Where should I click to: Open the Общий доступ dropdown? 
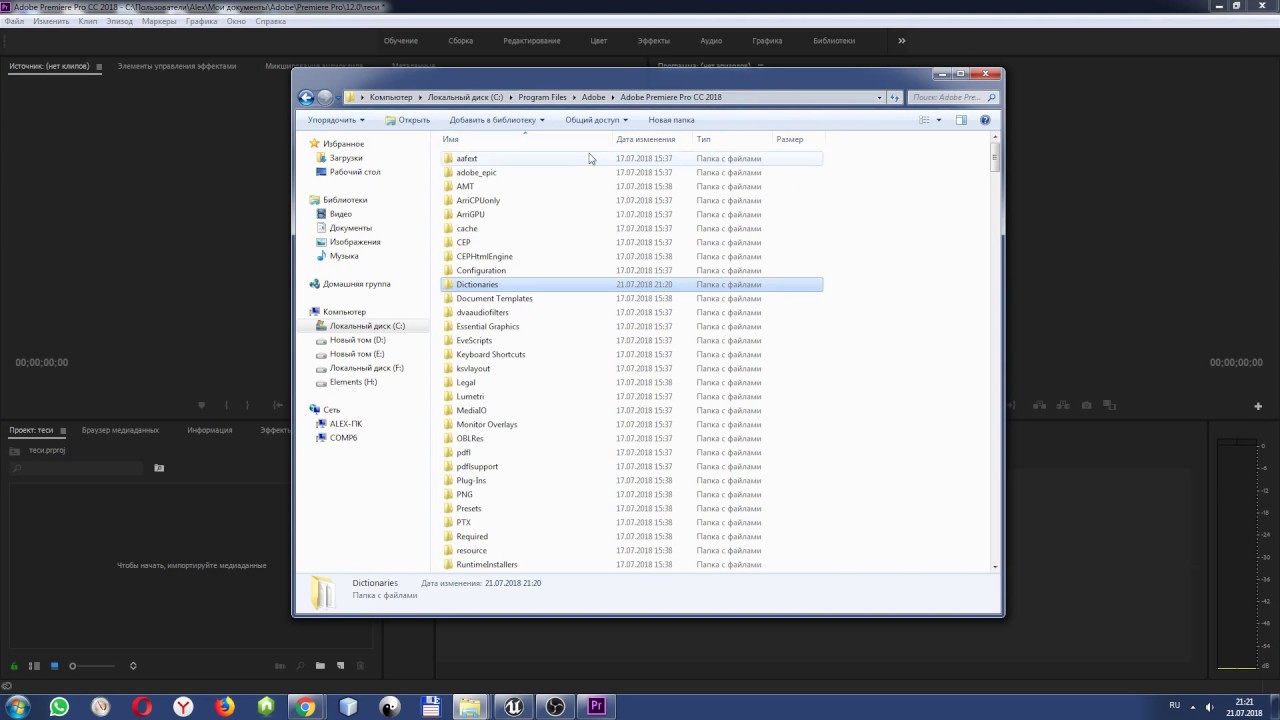coord(597,120)
